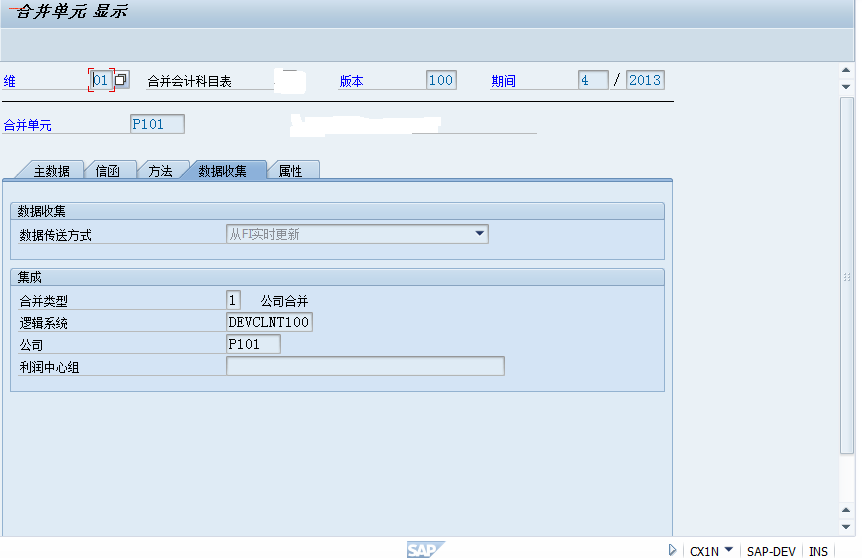Viewport: 862px width, 558px height.
Task: Select the 公司 field P101
Action: click(x=253, y=344)
